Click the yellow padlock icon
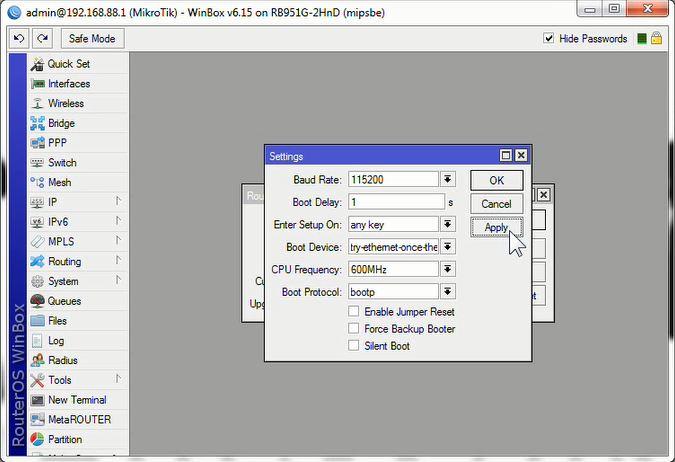 [x=656, y=38]
